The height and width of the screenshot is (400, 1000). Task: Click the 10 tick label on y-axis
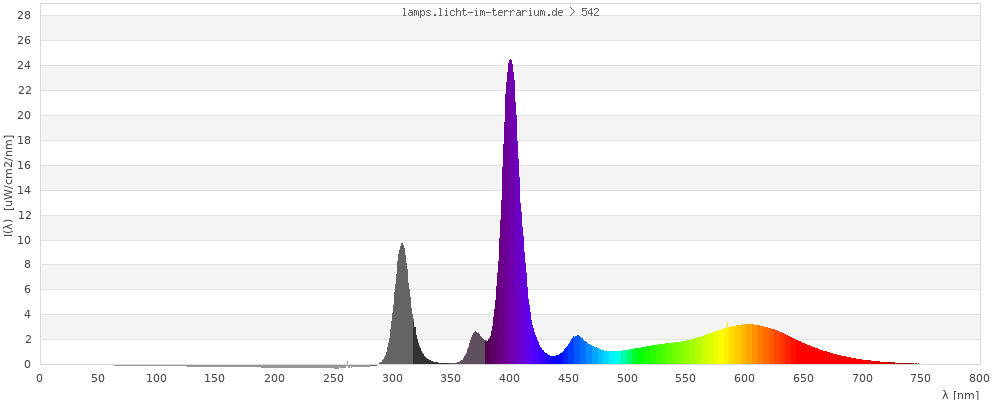point(21,240)
